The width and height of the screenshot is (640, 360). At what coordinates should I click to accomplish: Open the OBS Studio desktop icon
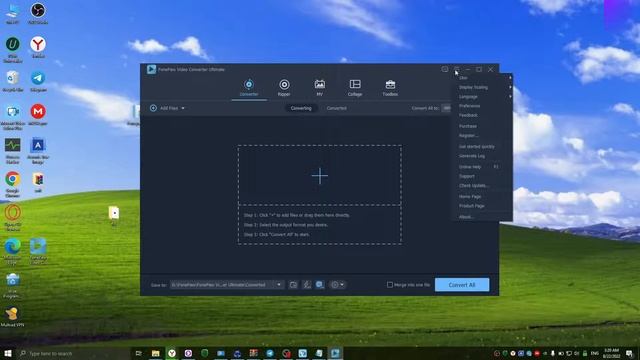click(x=38, y=13)
